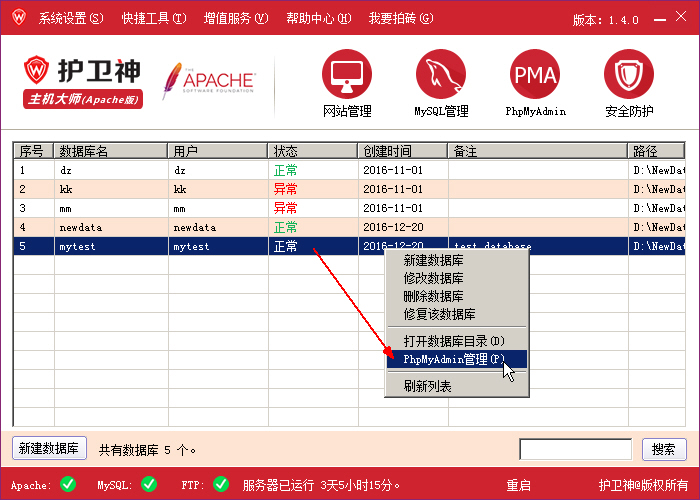Choose 修复该数据库 in context menu
This screenshot has height=500, width=700.
(x=457, y=314)
